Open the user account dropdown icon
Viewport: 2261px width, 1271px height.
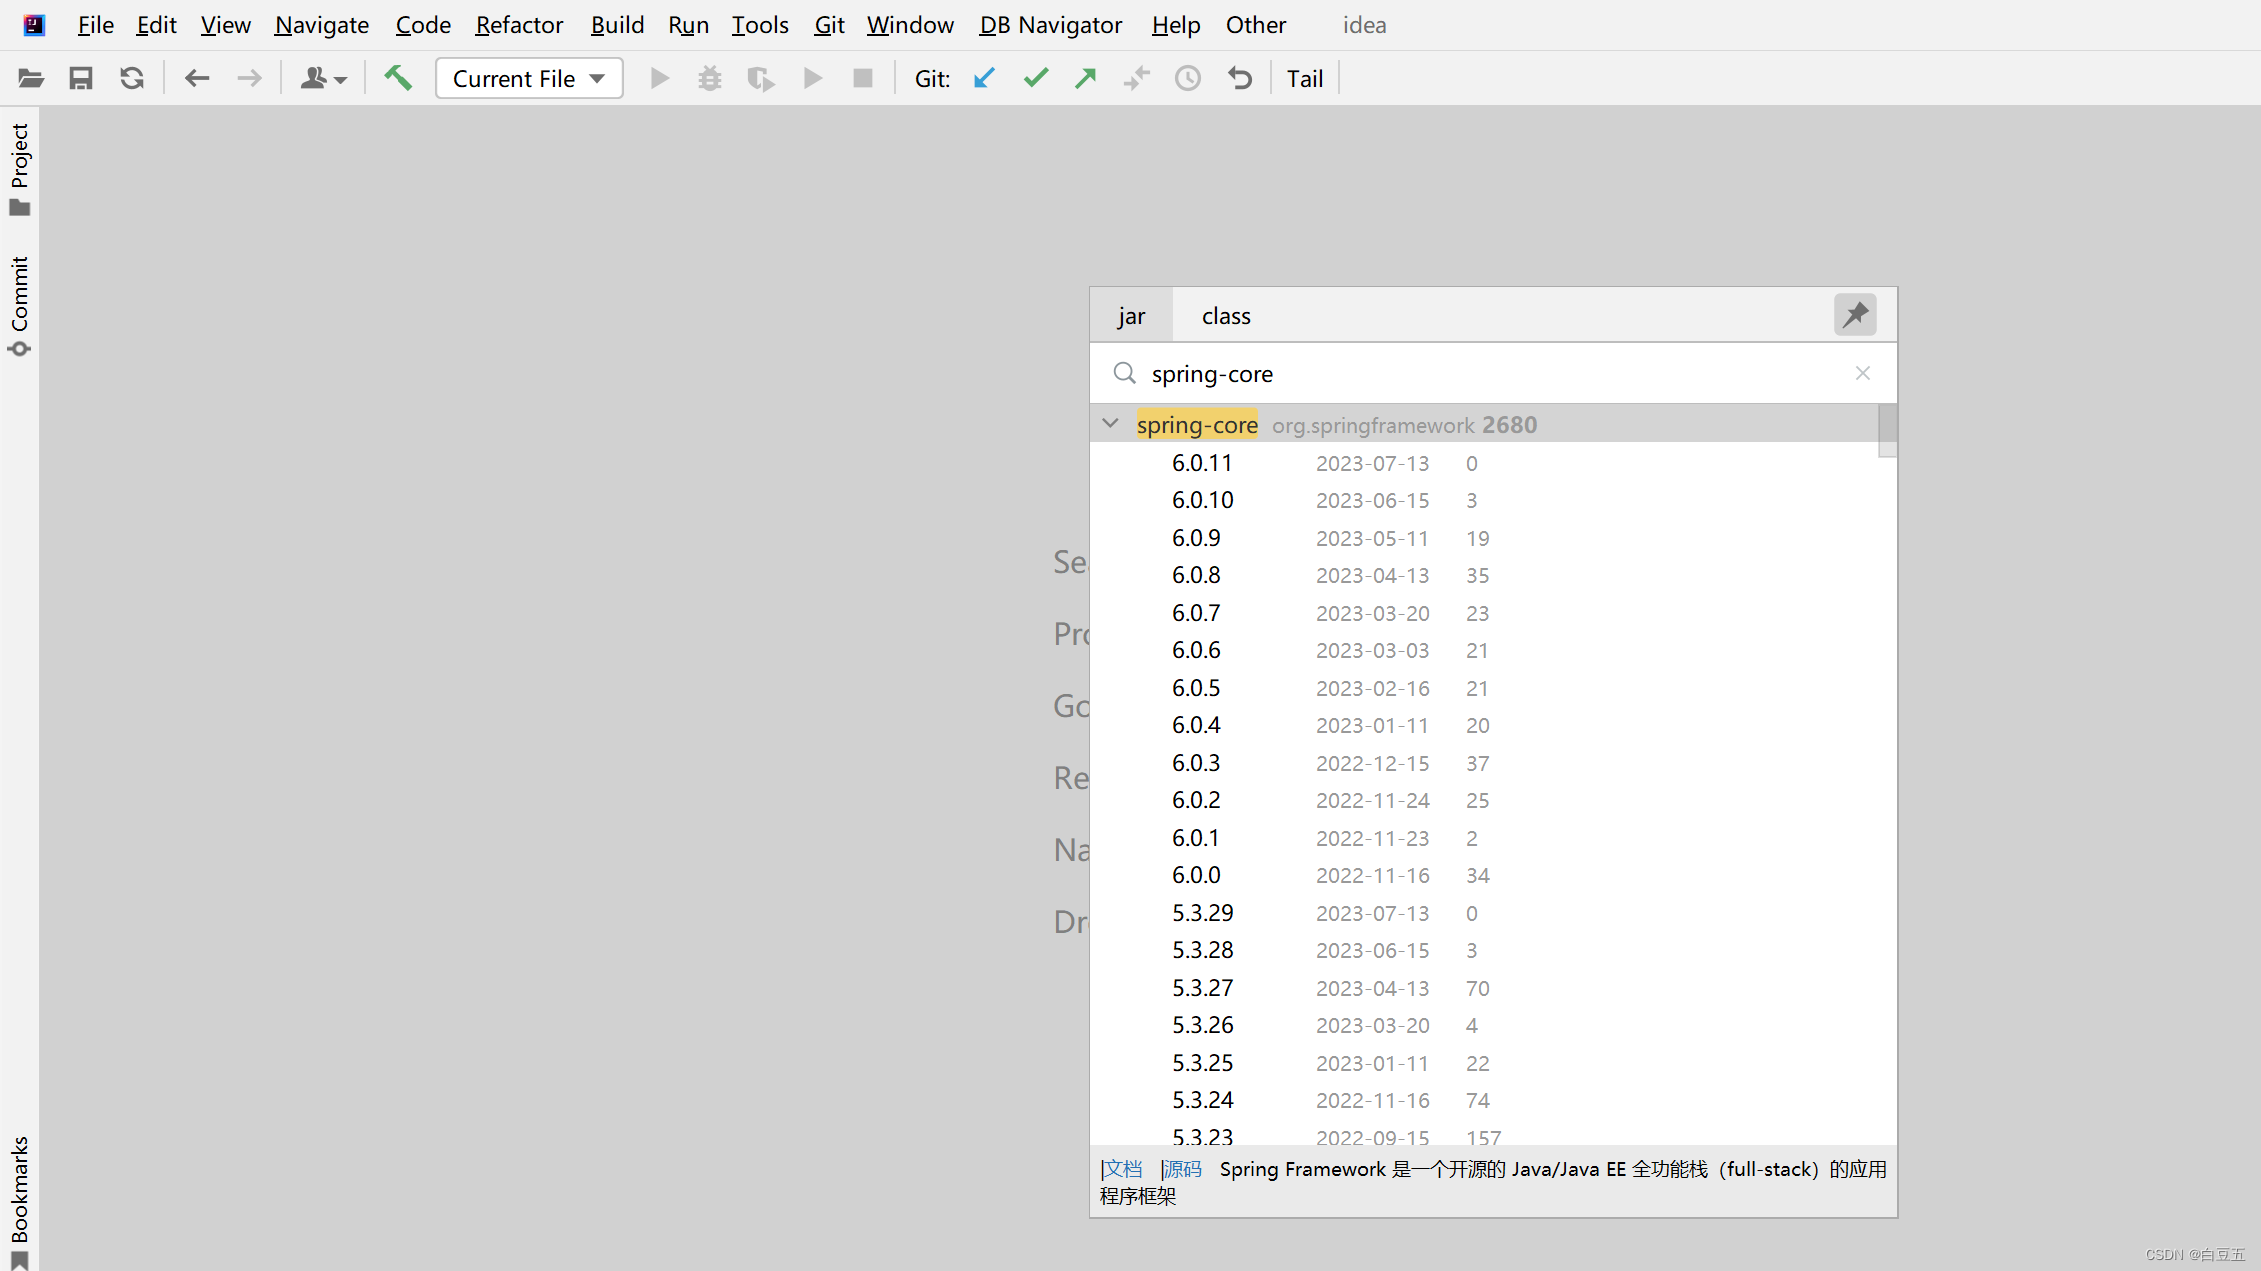pyautogui.click(x=323, y=78)
